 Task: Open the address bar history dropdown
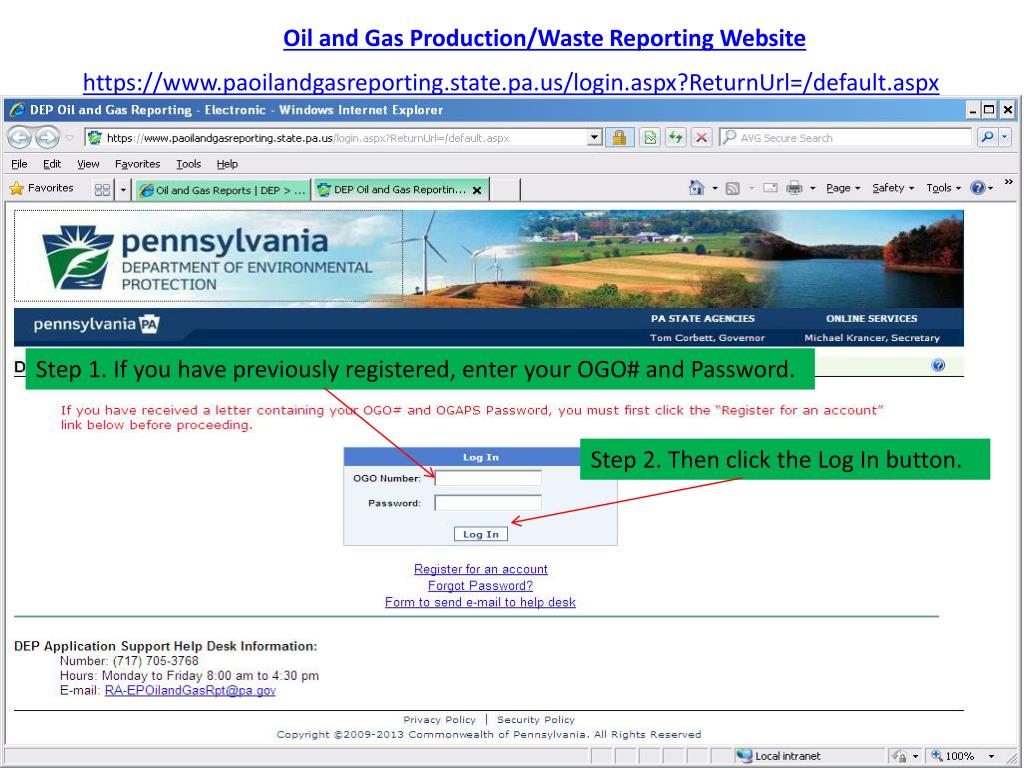595,137
